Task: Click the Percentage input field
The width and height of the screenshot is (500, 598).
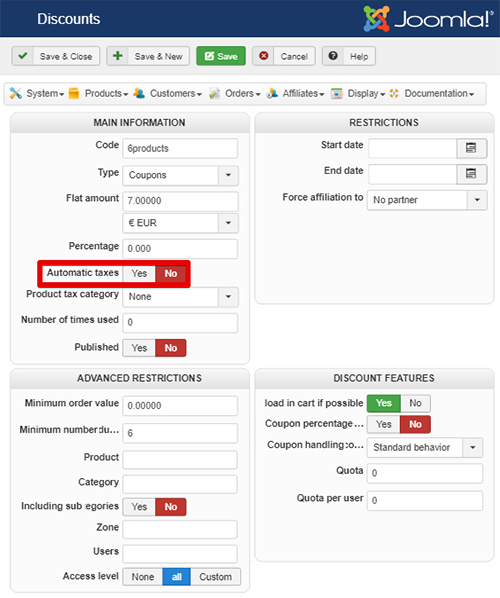Action: (180, 249)
